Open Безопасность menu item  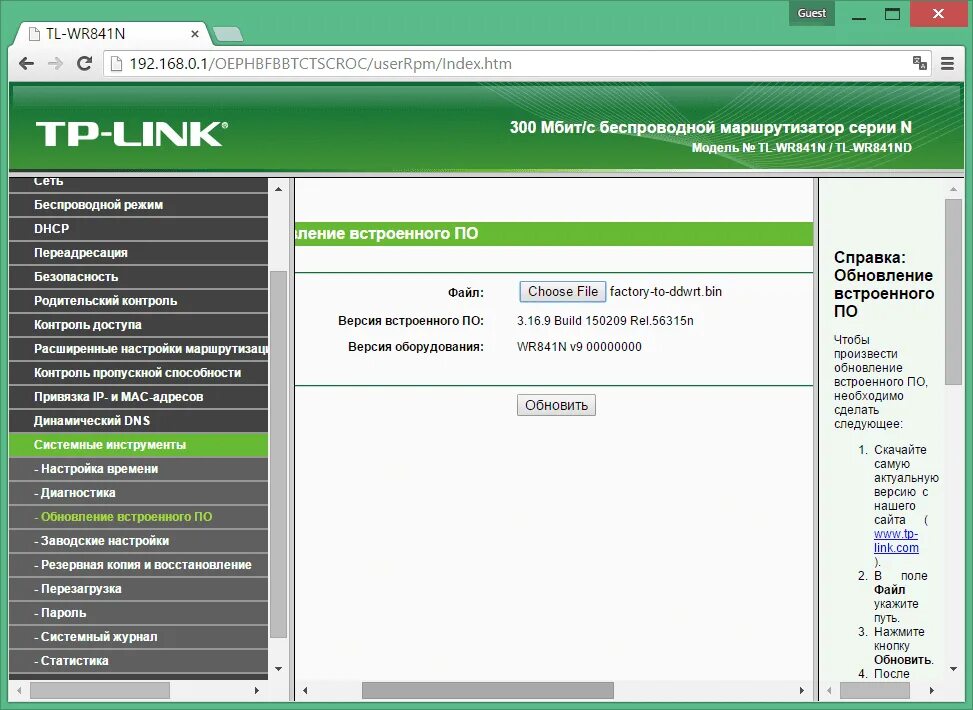tap(138, 277)
